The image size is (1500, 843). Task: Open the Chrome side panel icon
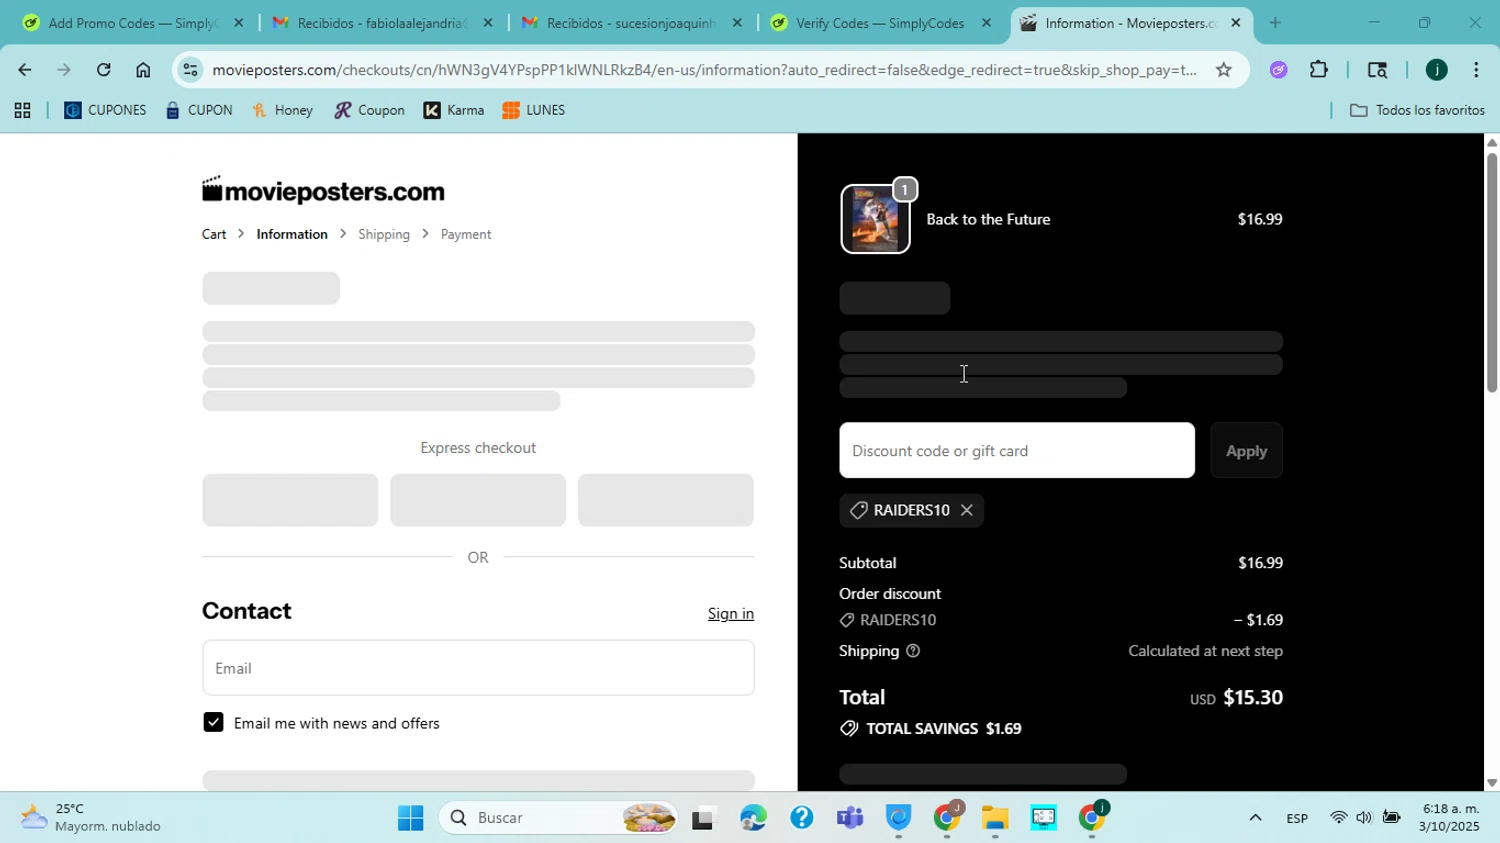point(1377,70)
